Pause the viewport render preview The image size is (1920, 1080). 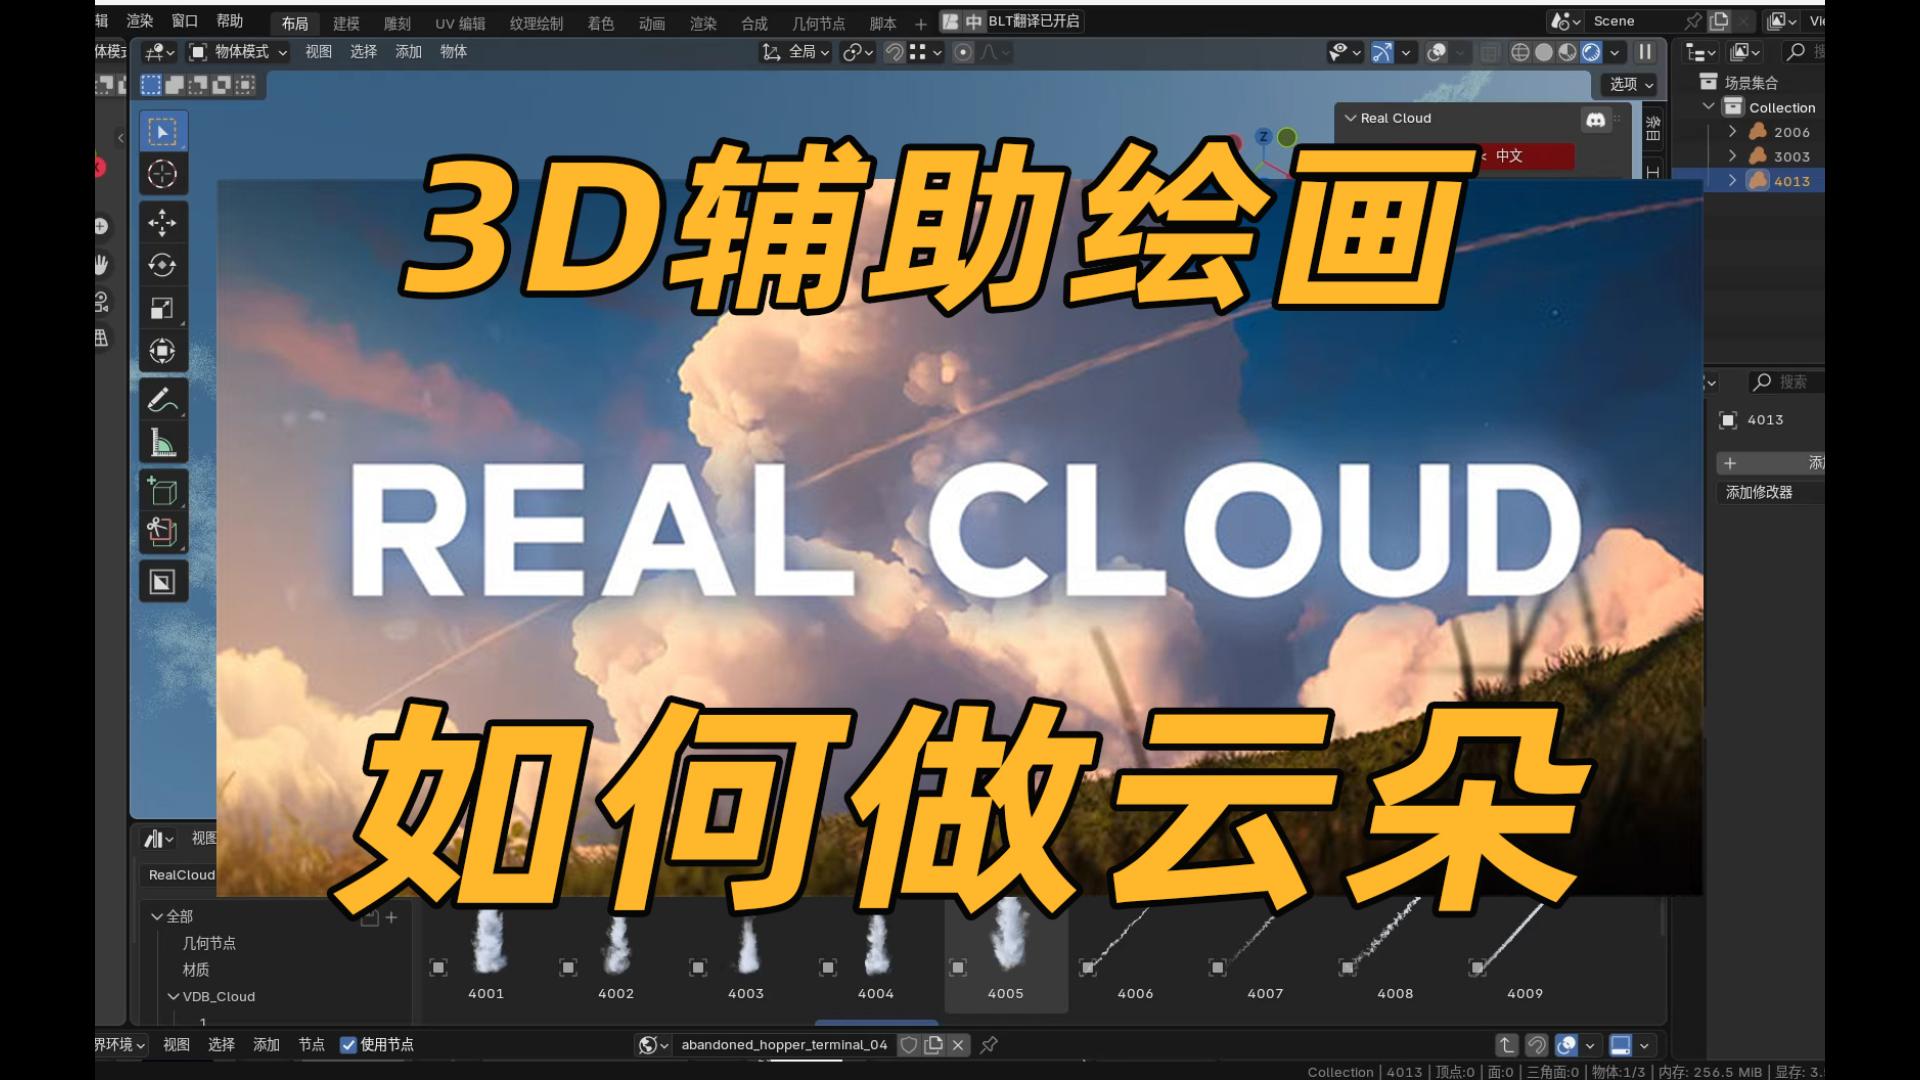tap(1645, 52)
